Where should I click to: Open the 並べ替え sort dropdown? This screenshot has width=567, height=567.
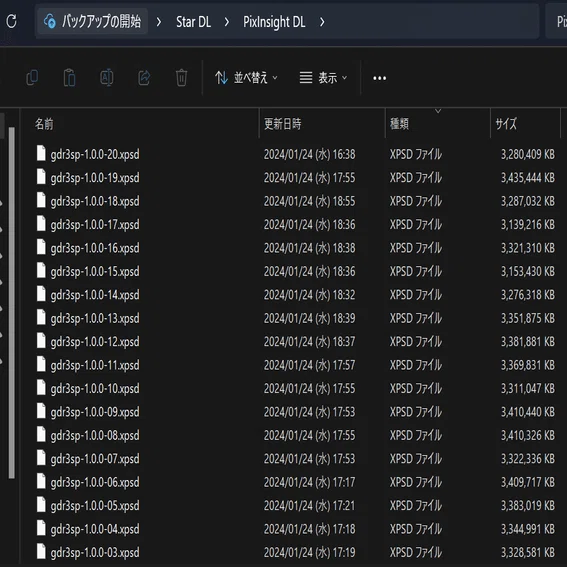[x=247, y=78]
